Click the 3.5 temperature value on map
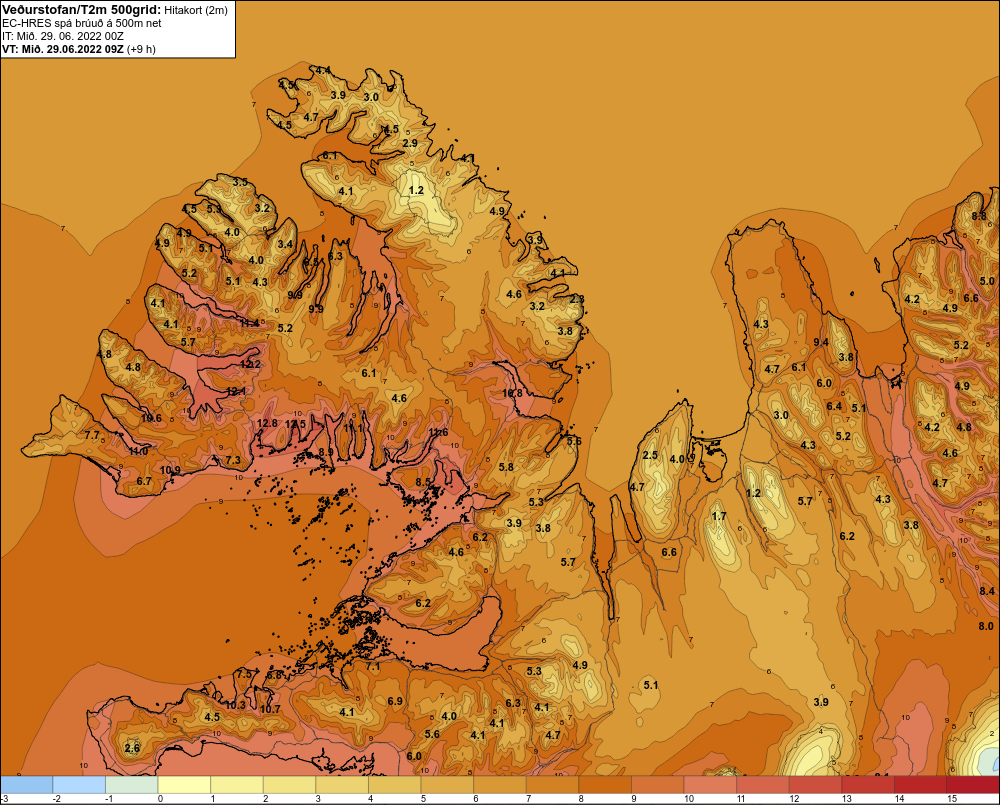The image size is (1000, 805). [240, 182]
